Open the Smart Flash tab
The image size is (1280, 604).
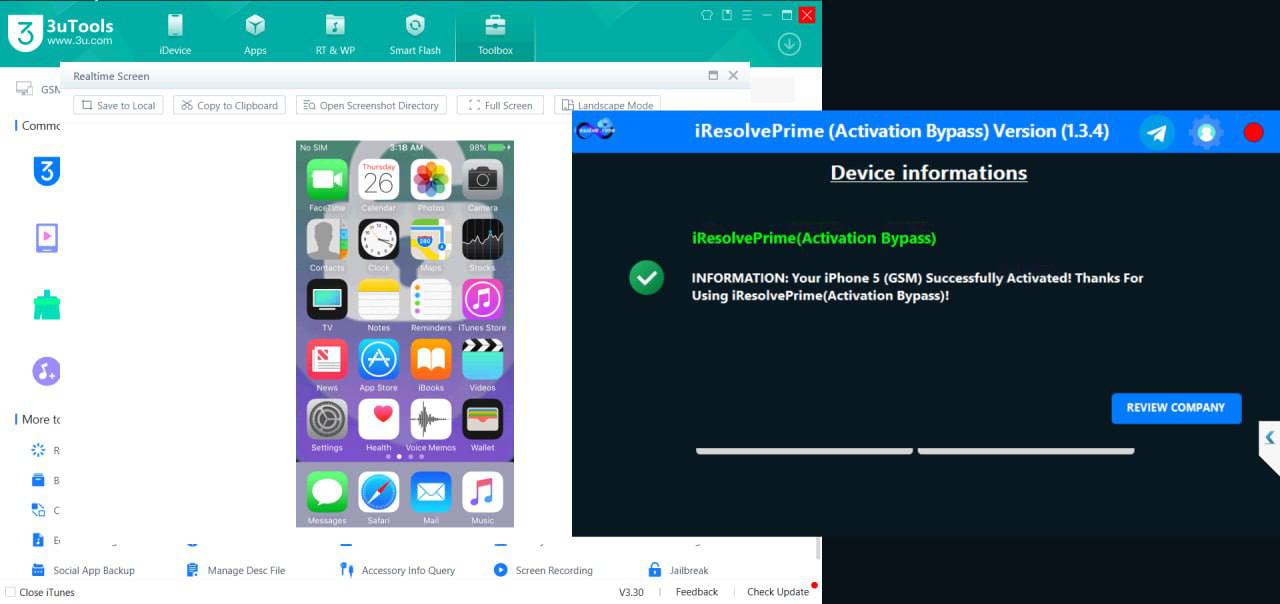(x=415, y=35)
